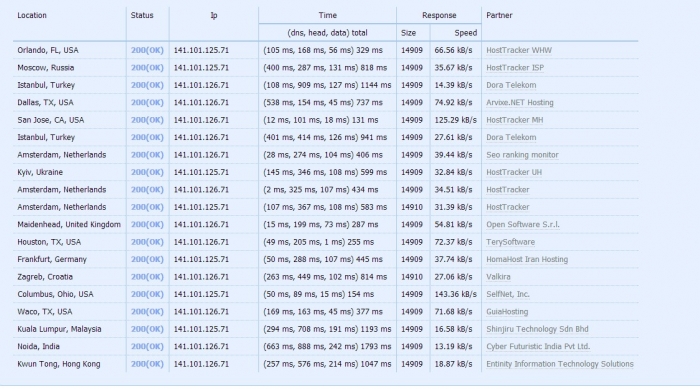Screen dimensions: 700x389
Task: Click the 125.29 kB/s speed value
Action: [455, 120]
